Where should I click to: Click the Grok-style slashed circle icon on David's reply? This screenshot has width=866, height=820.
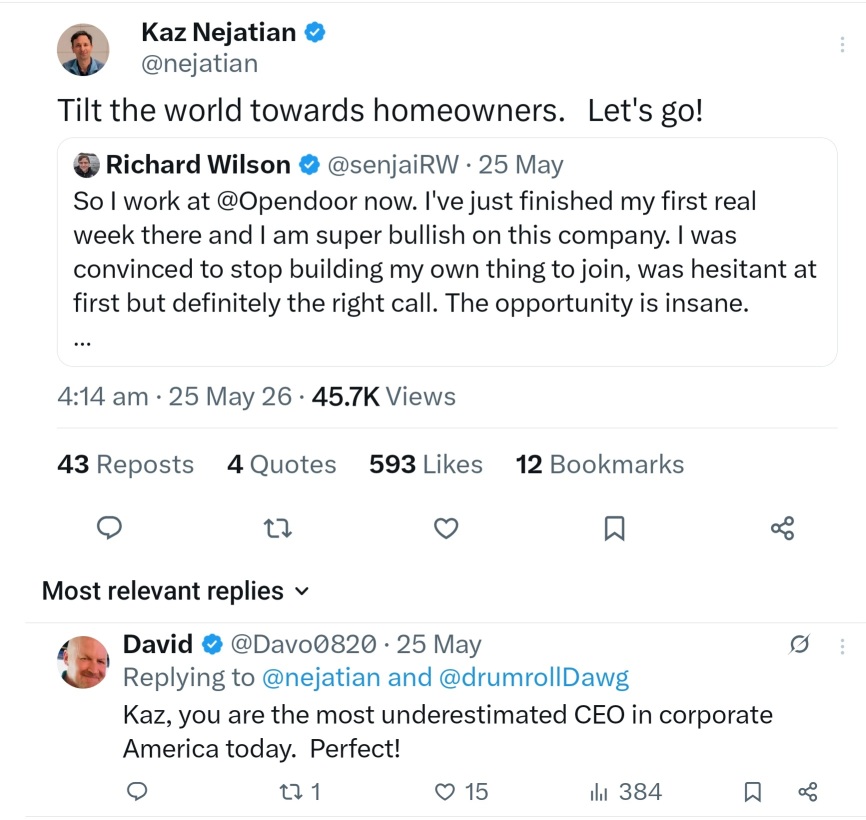click(799, 644)
